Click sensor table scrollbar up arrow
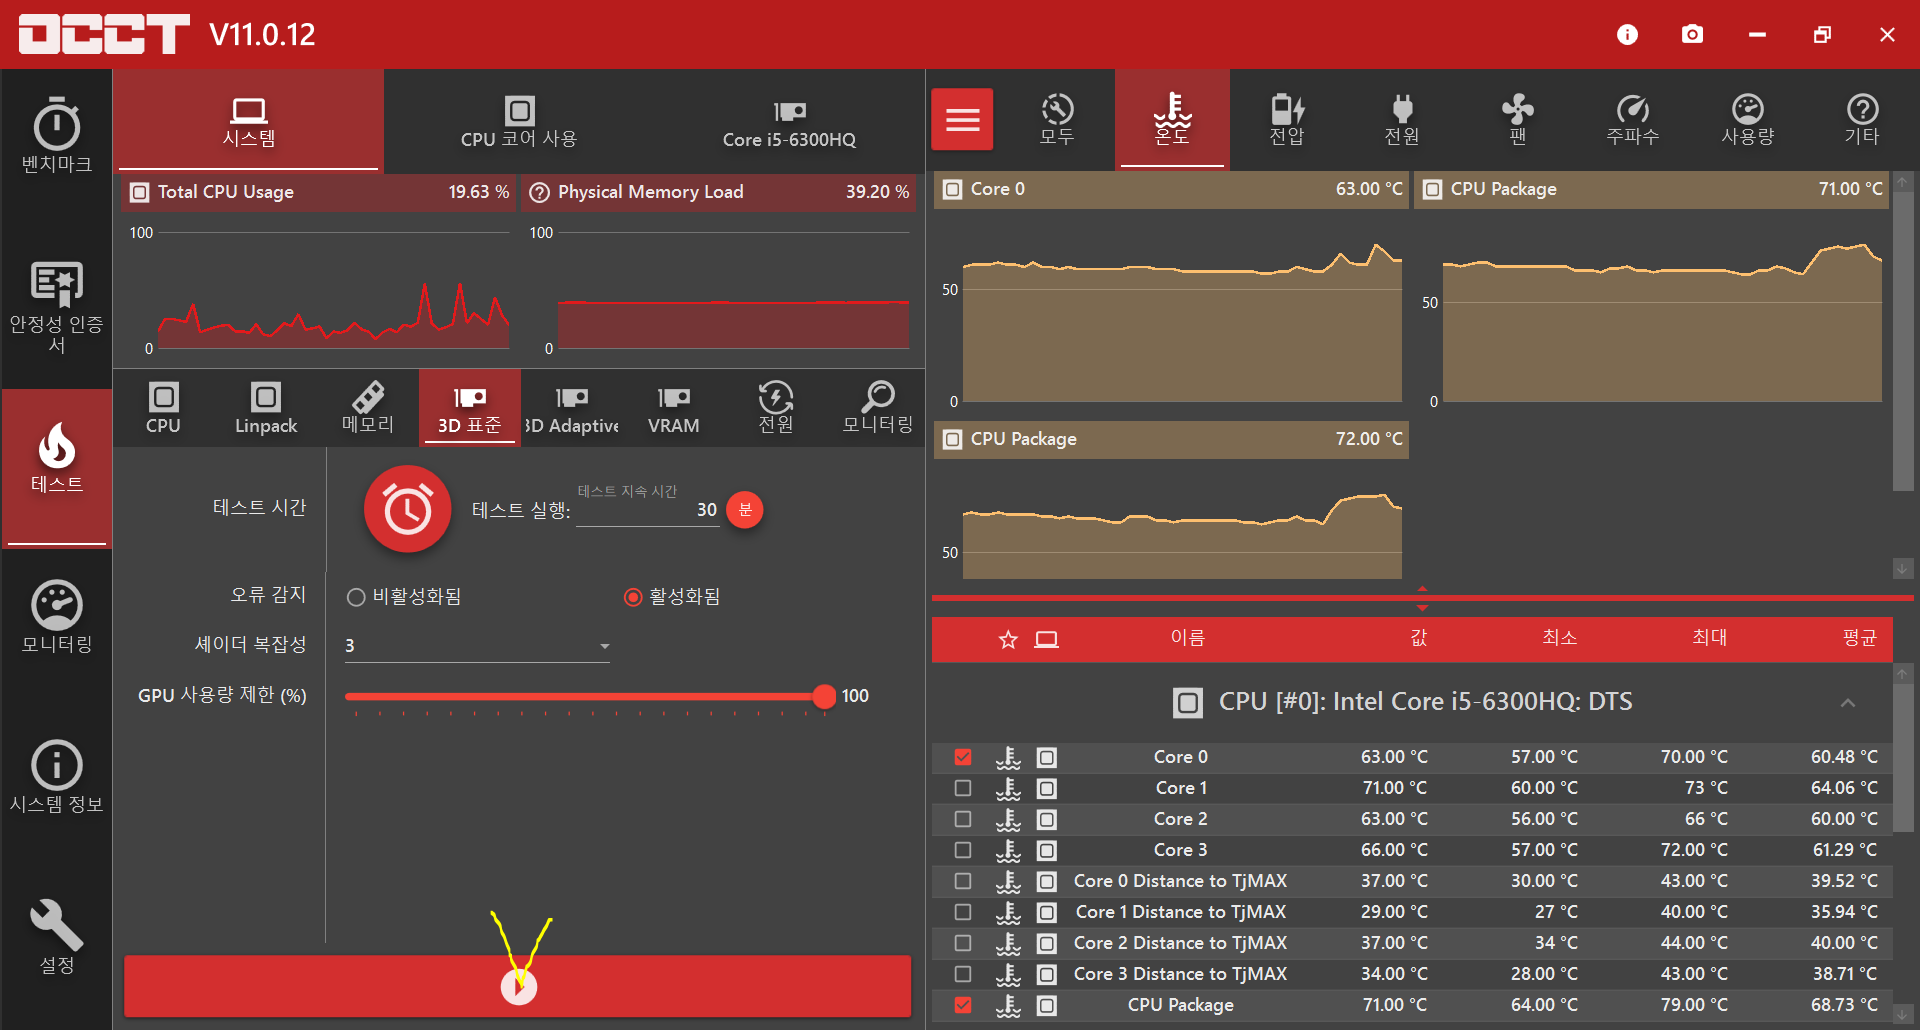Viewport: 1920px width, 1030px height. click(x=1903, y=674)
